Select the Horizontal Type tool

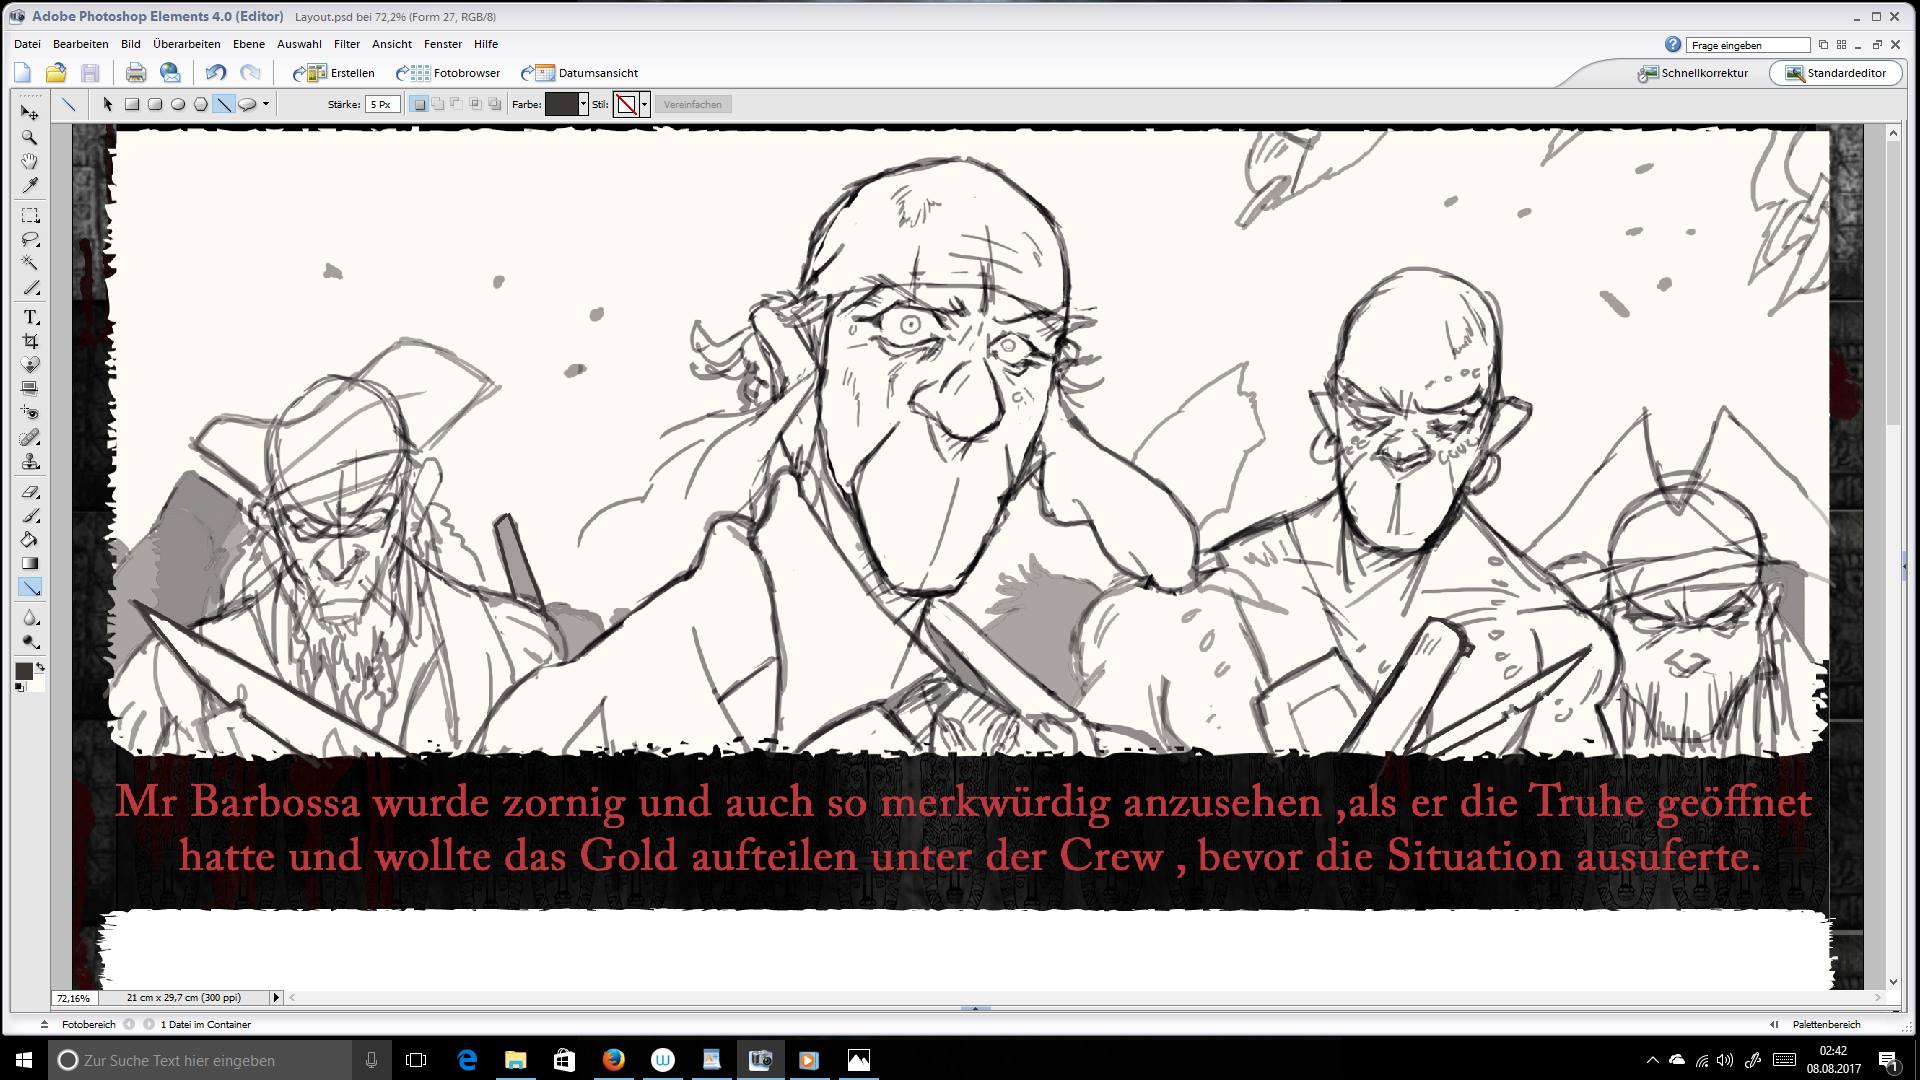[30, 317]
